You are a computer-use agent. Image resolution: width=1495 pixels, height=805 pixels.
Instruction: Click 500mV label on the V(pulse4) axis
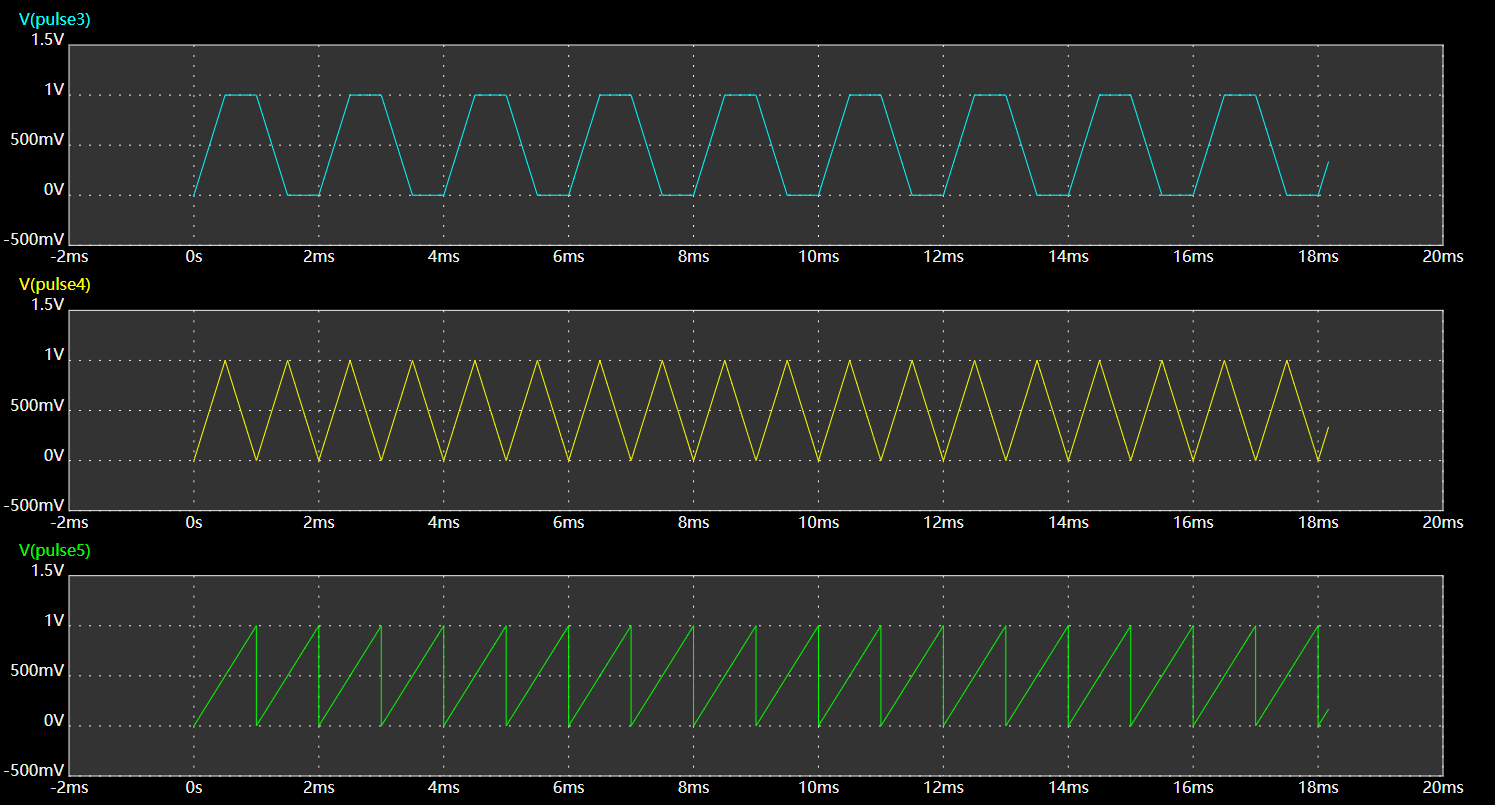(x=37, y=406)
